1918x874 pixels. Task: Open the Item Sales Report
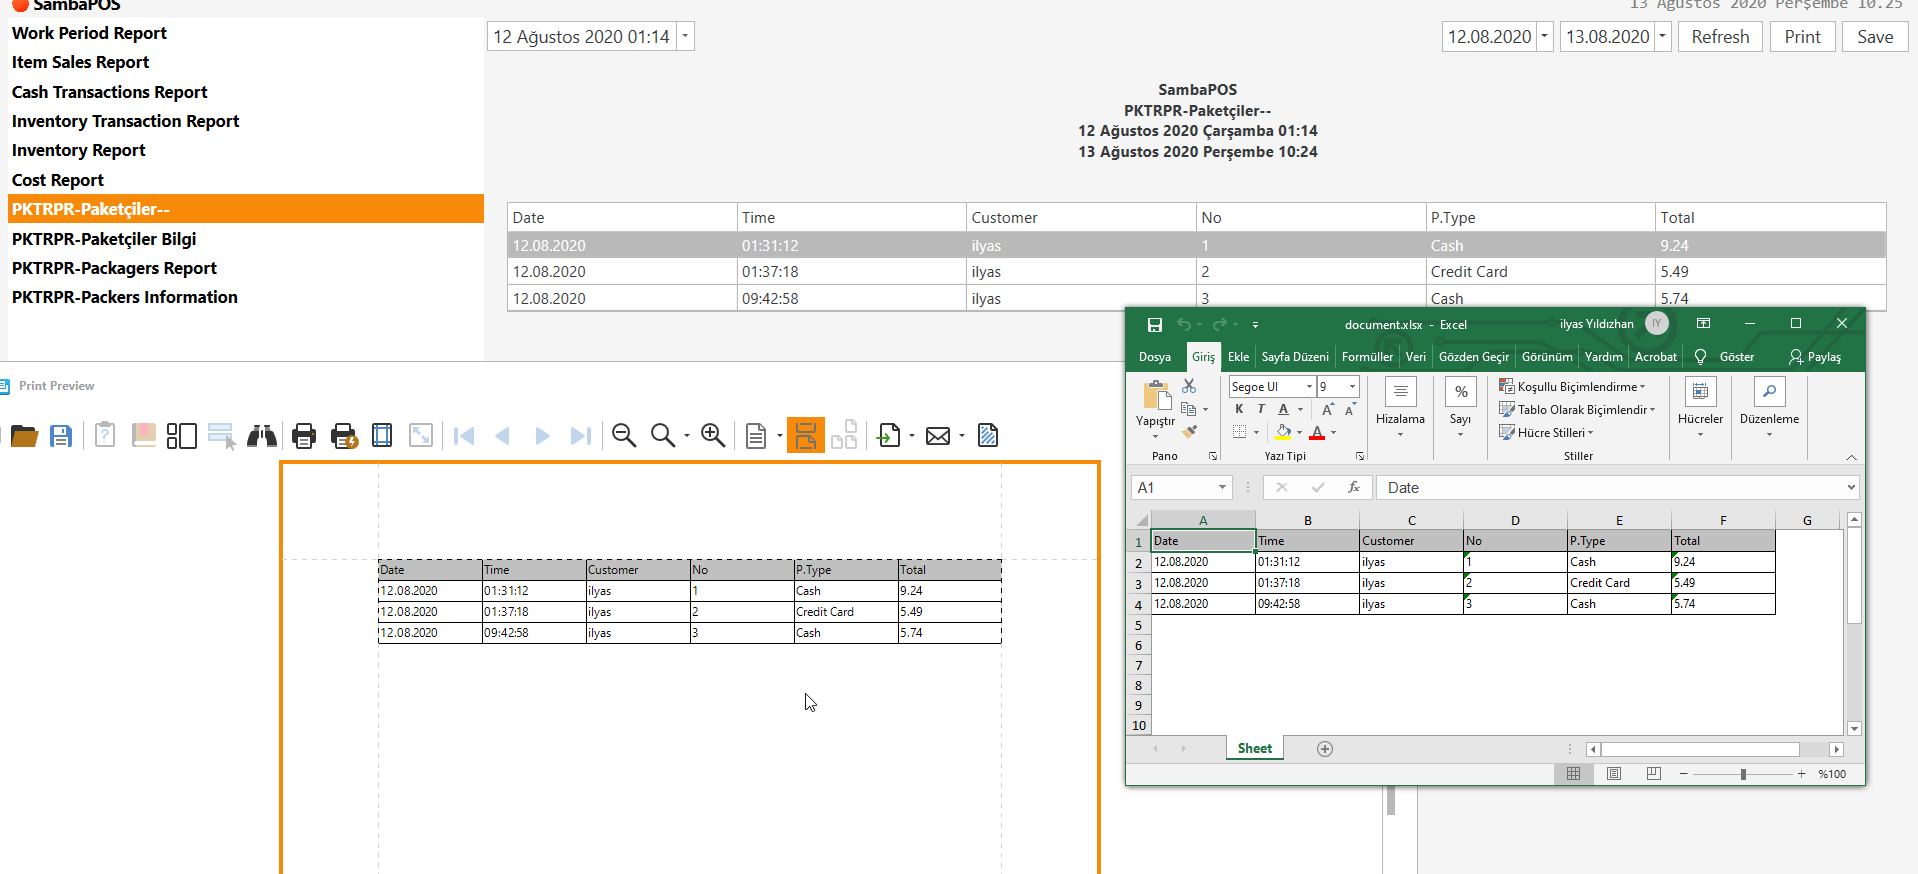[x=80, y=62]
